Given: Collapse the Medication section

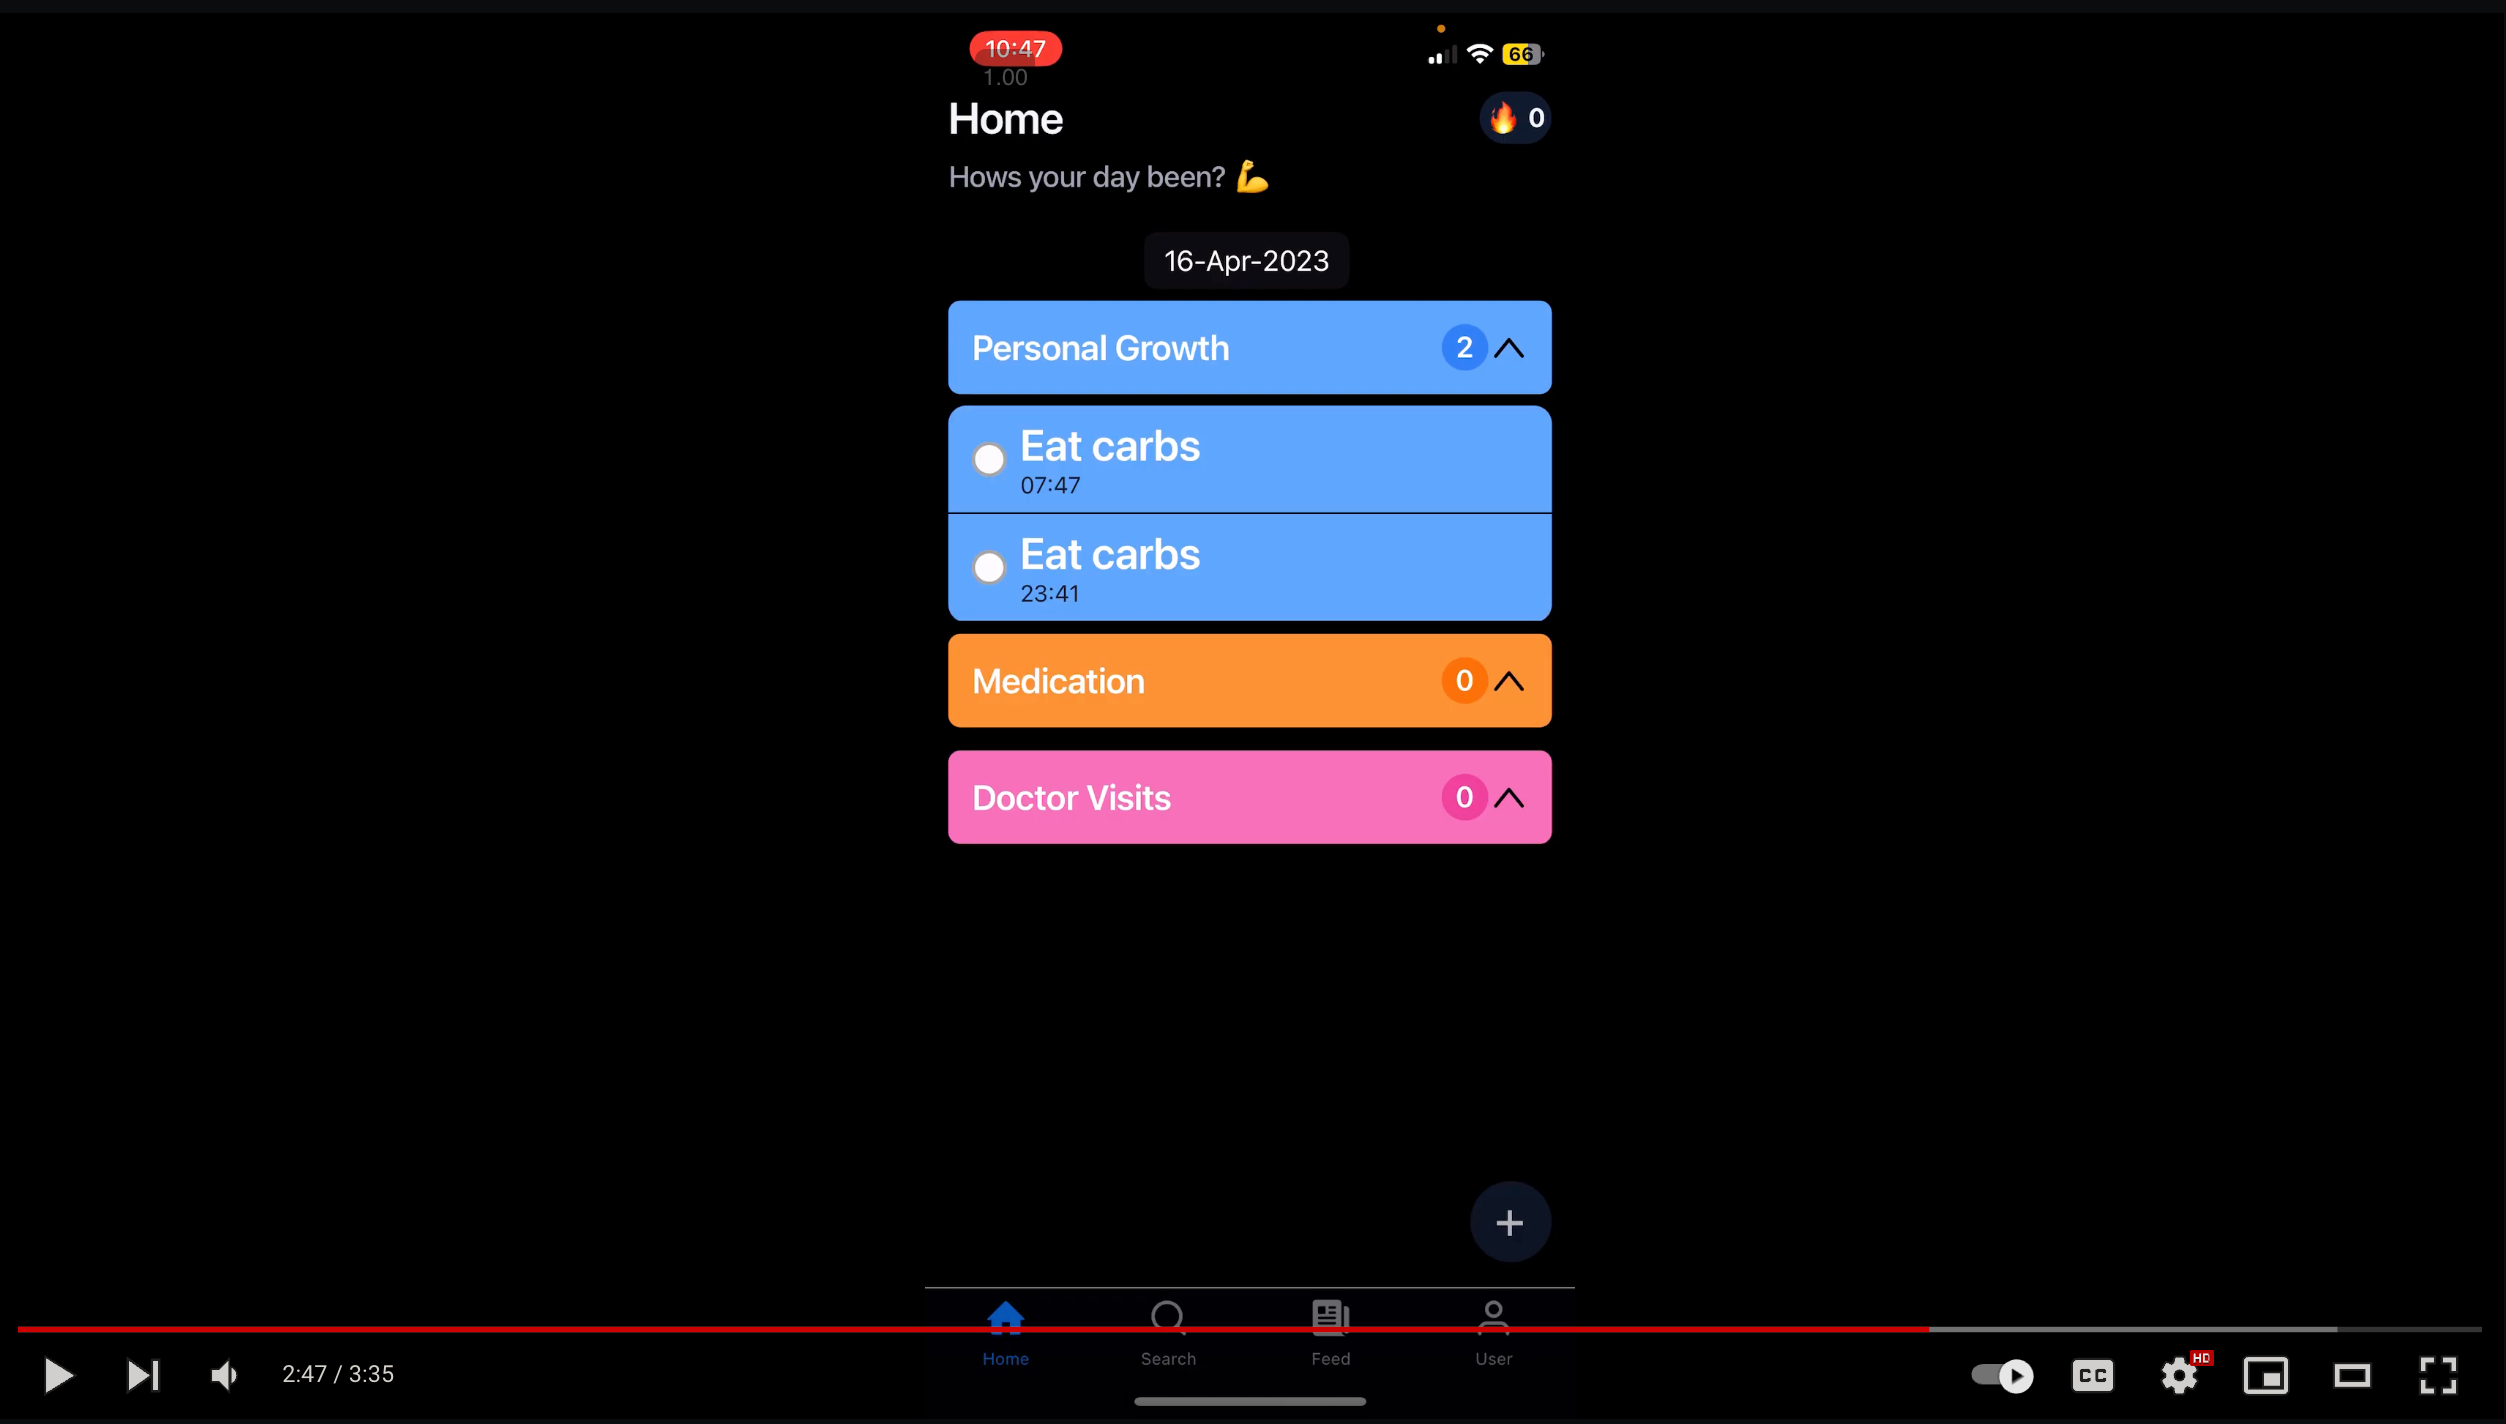Looking at the screenshot, I should pos(1509,681).
